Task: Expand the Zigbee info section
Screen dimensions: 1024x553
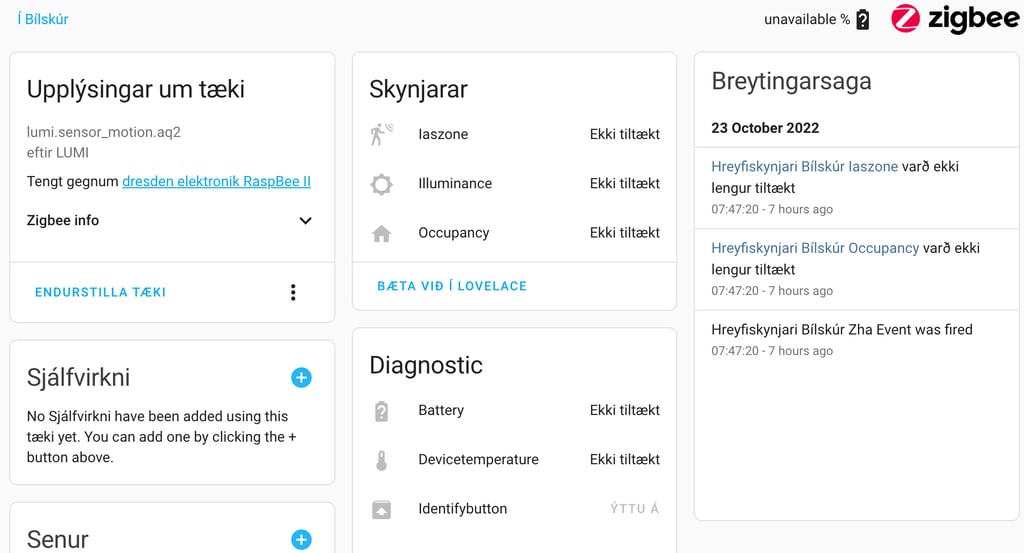Action: [170, 221]
